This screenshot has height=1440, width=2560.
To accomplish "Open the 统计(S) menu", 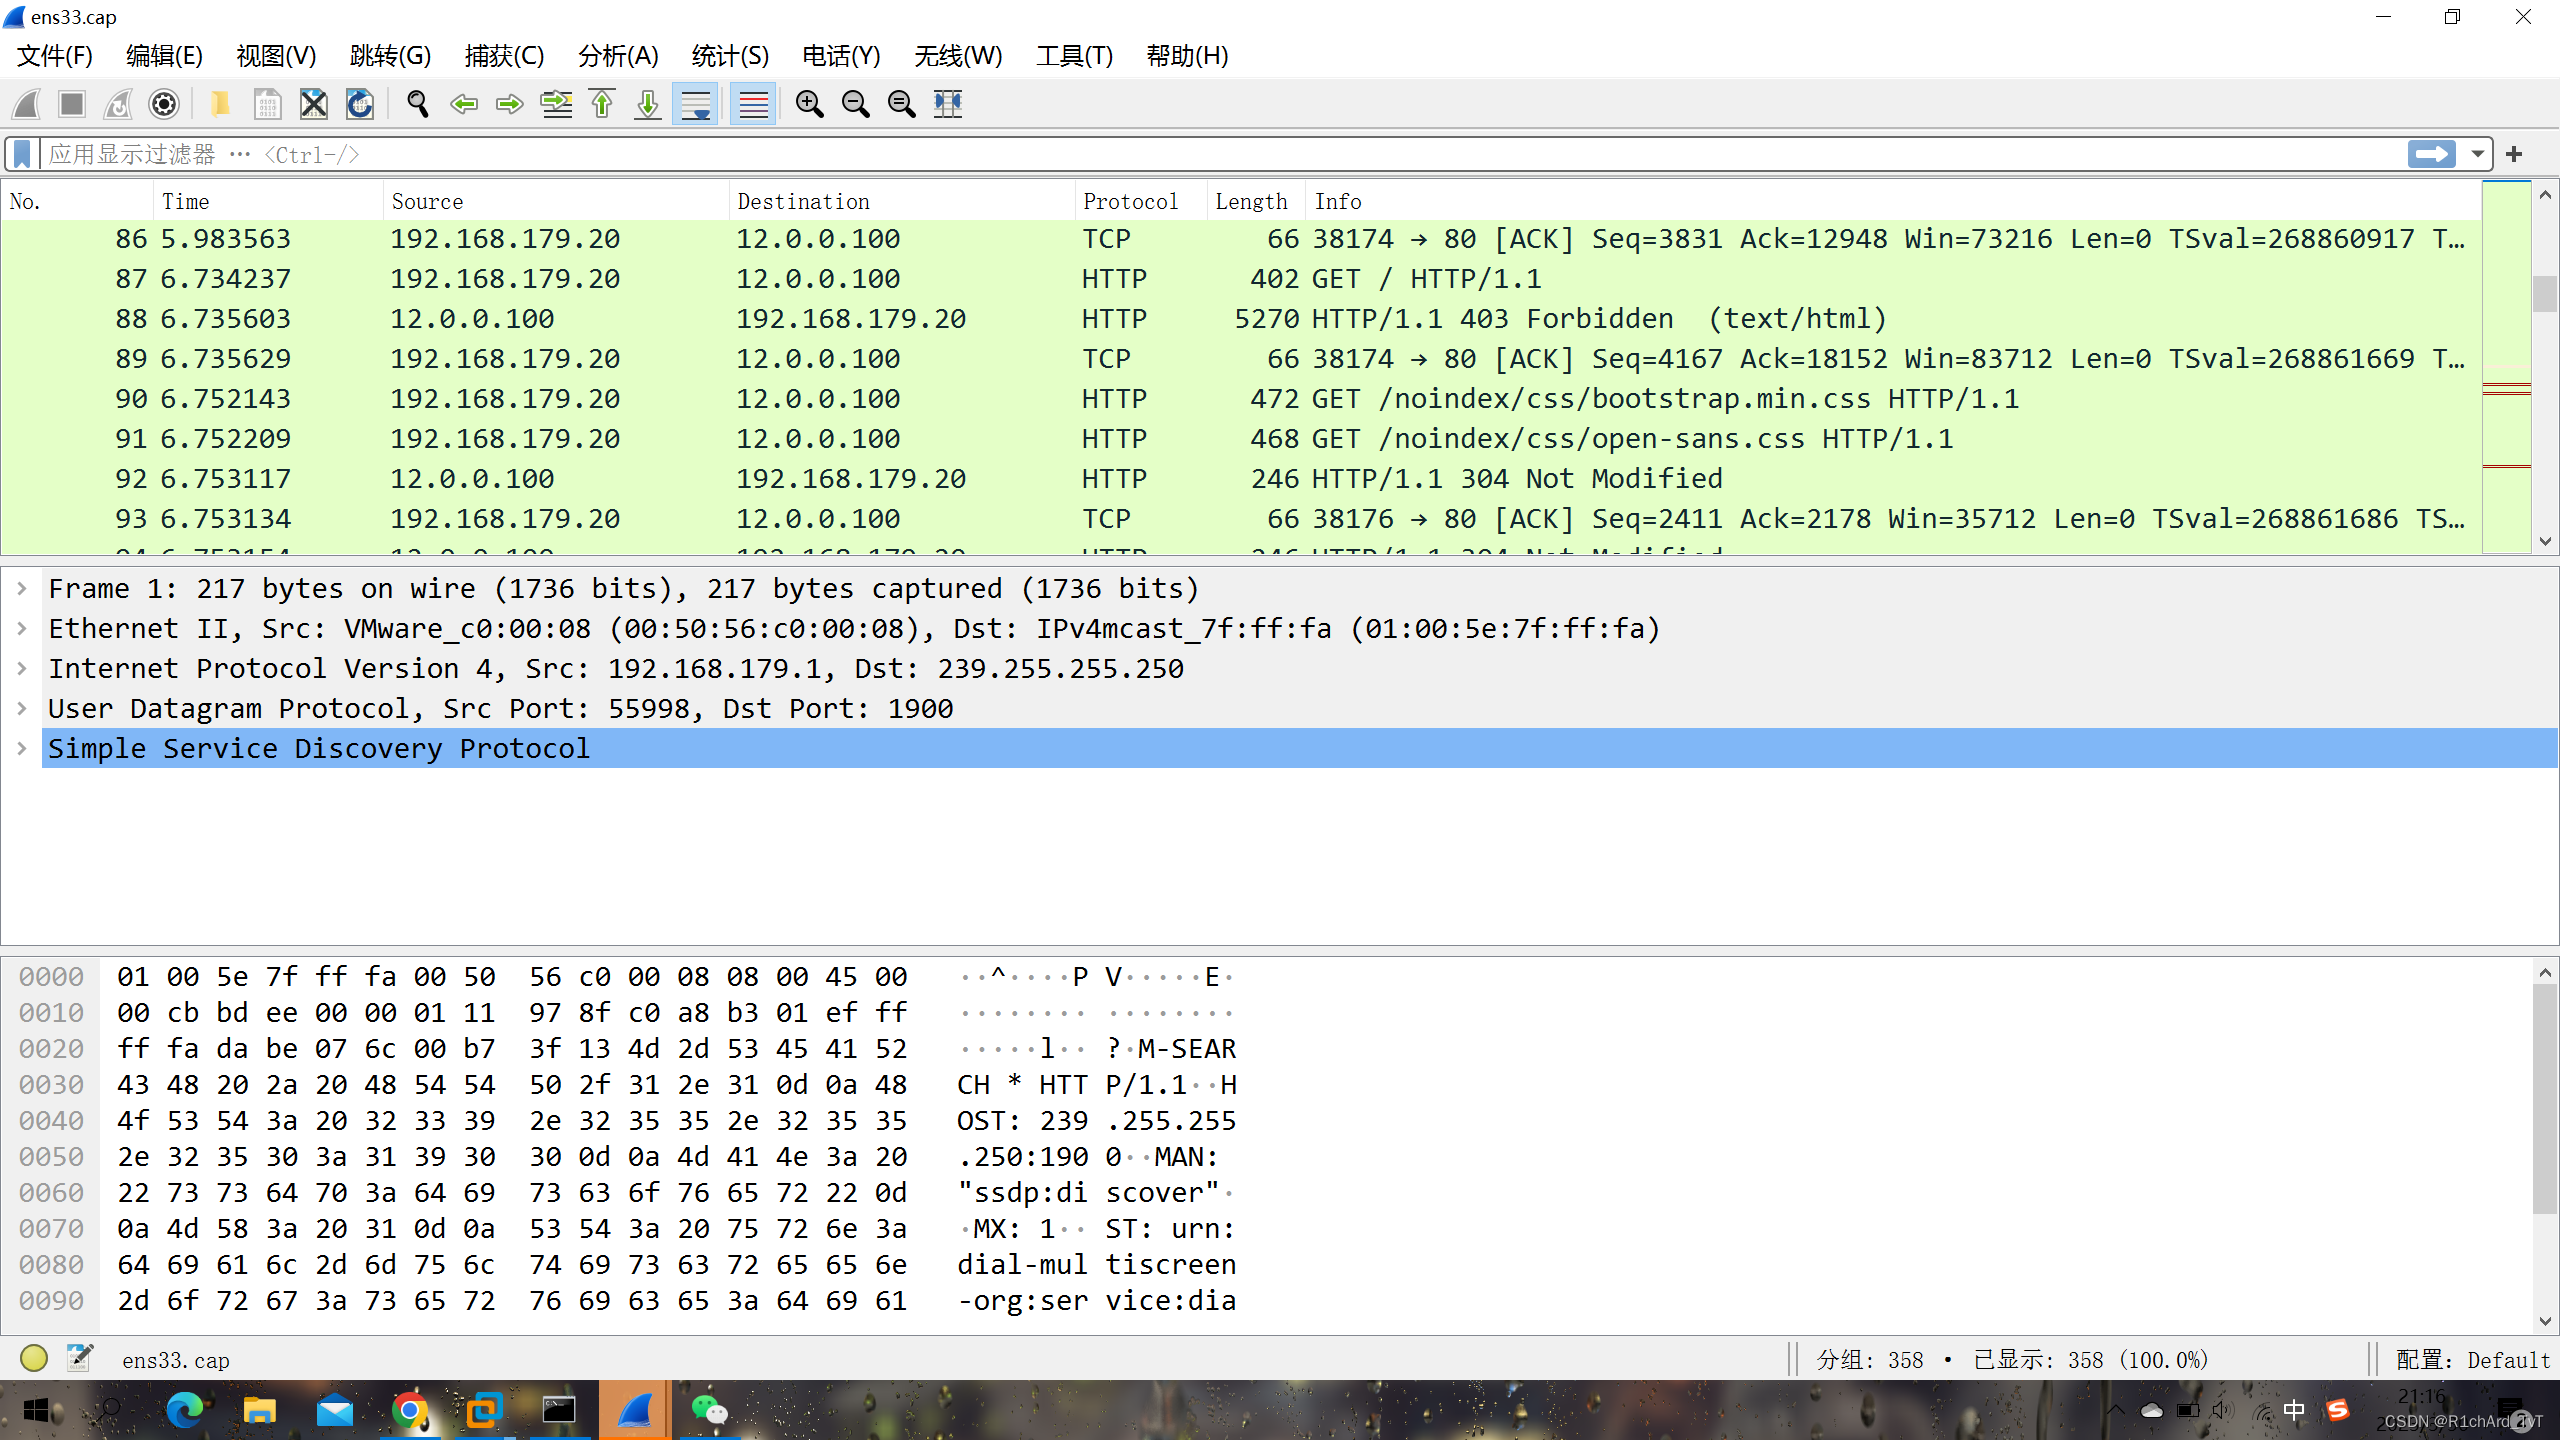I will (729, 56).
